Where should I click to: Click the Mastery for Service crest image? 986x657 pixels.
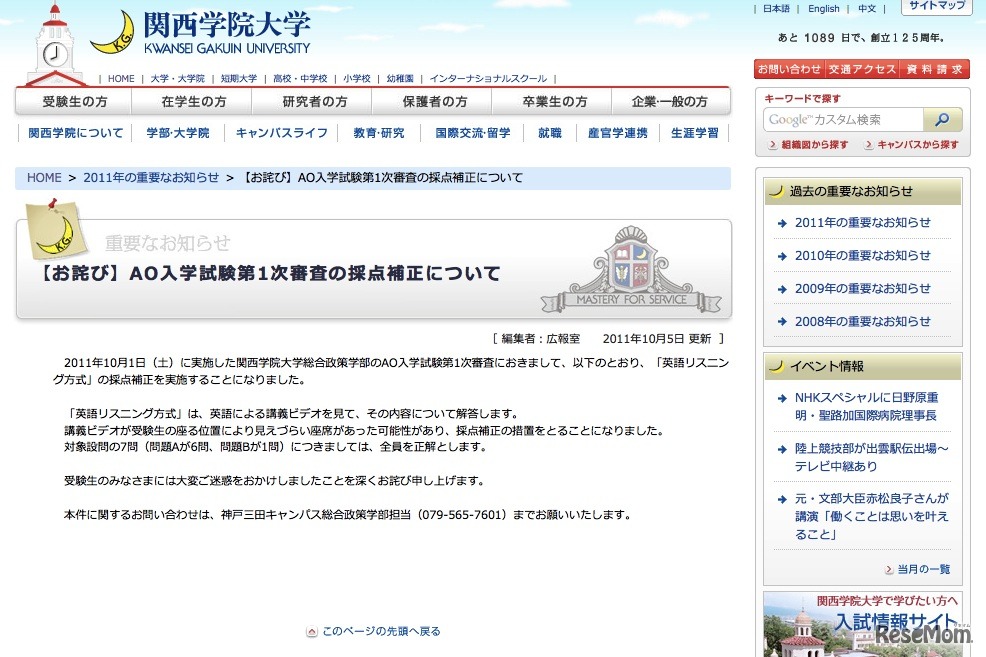[x=631, y=270]
